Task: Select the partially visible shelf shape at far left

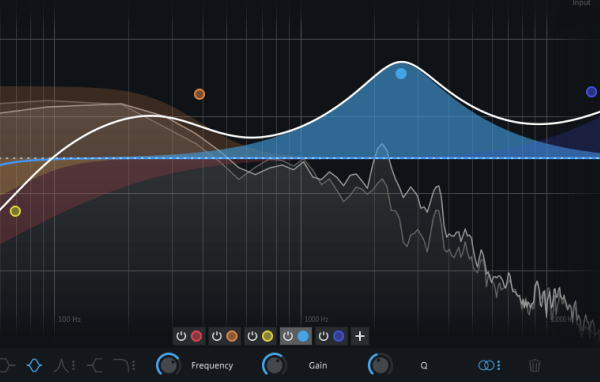Action: (7, 366)
